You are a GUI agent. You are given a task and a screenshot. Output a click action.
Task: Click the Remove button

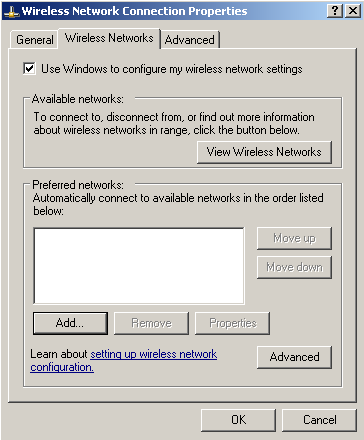pos(151,323)
